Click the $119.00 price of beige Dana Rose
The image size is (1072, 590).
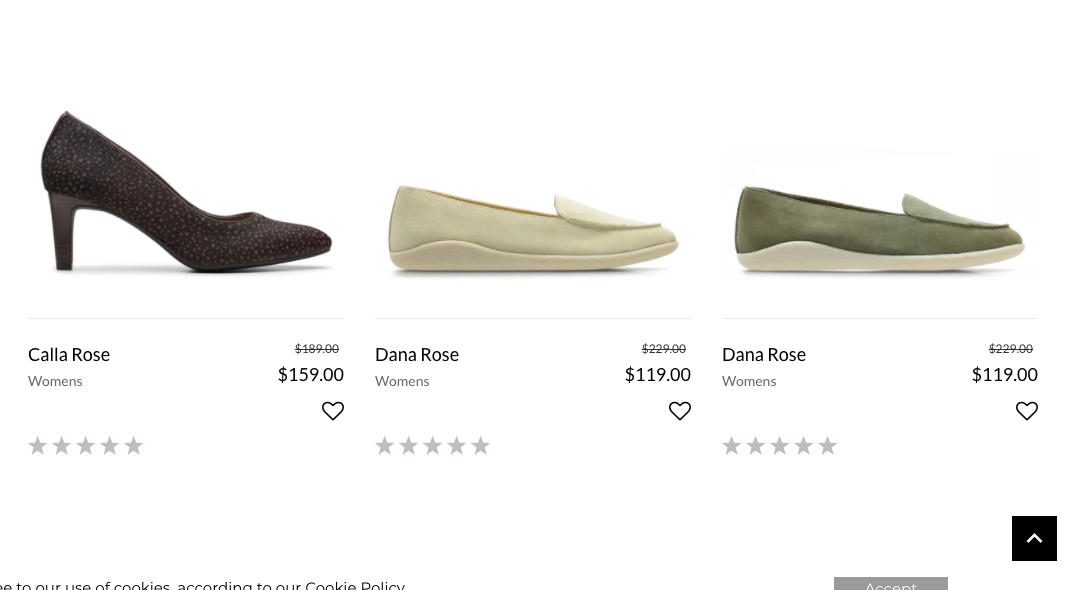(657, 374)
